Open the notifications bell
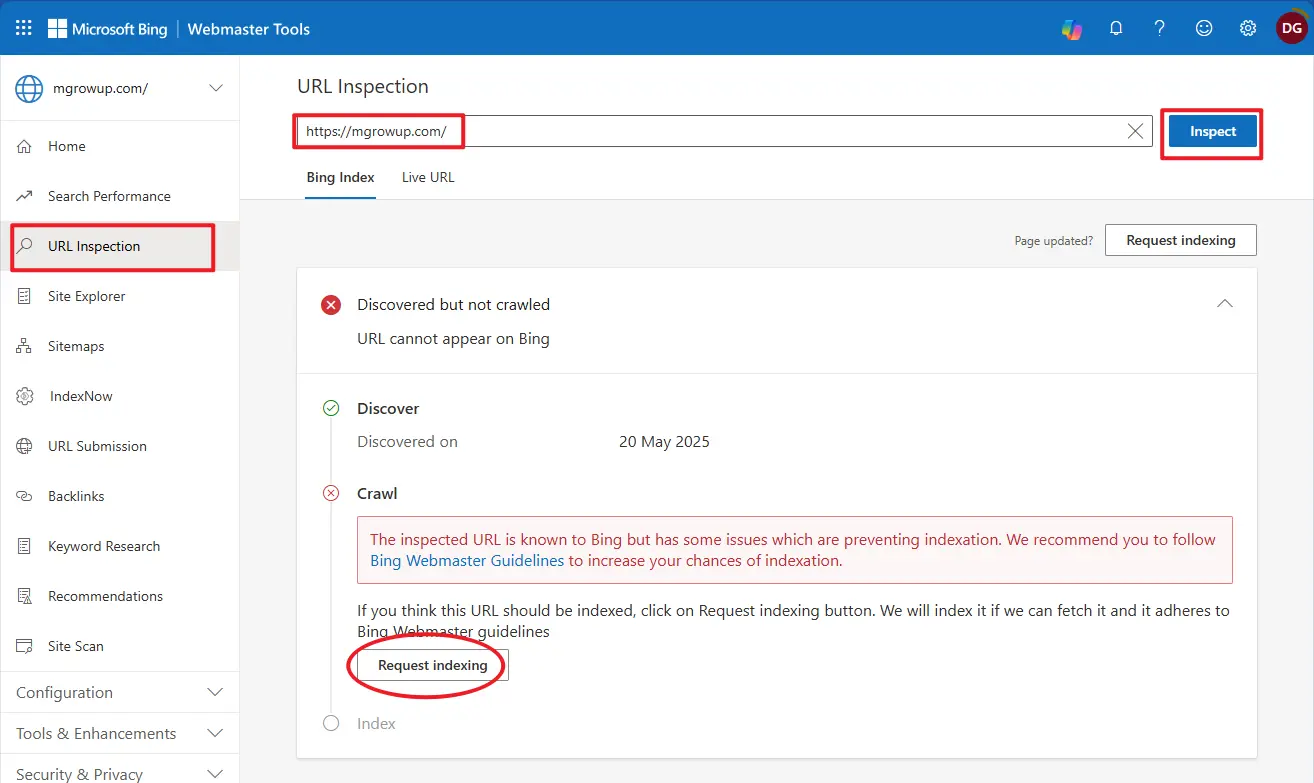1314x783 pixels. click(1116, 29)
